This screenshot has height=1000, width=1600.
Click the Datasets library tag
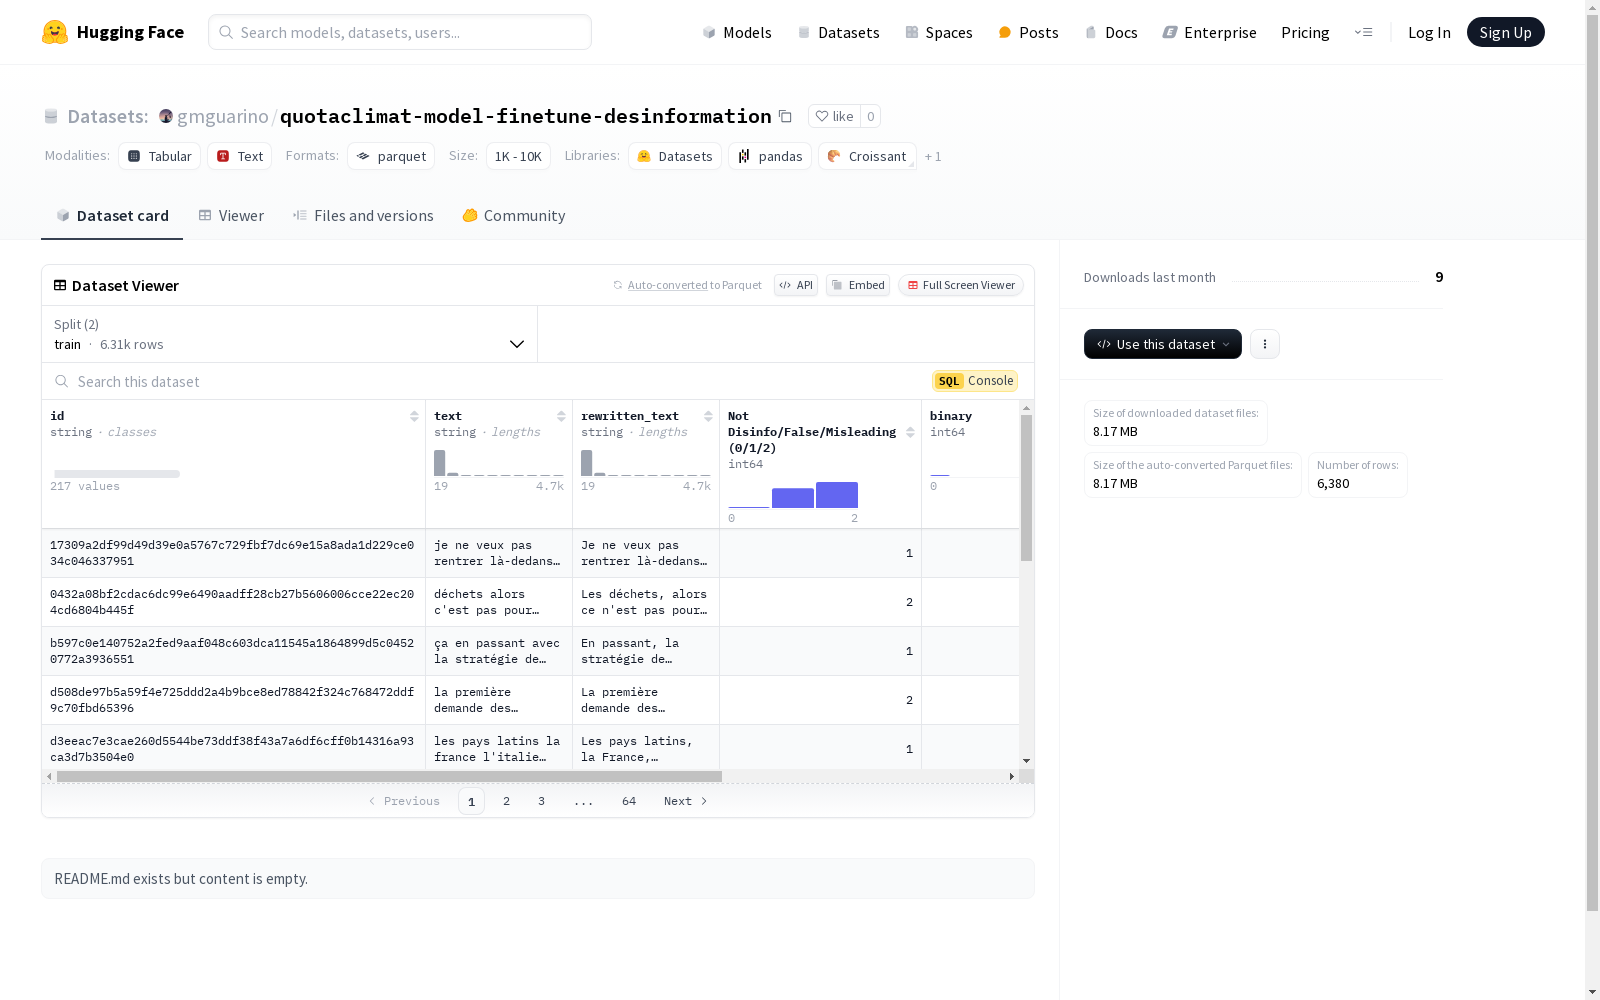point(675,156)
